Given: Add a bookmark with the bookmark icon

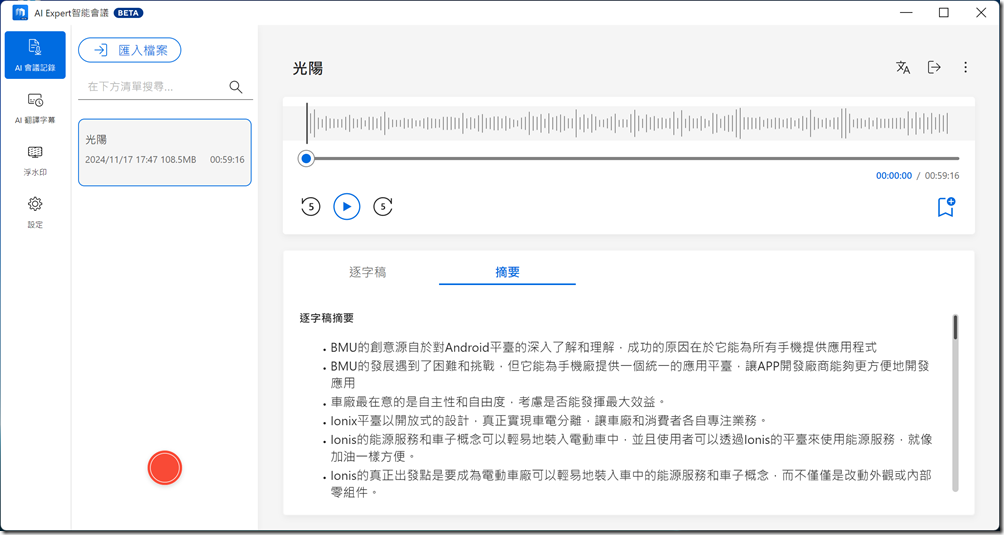Looking at the screenshot, I should pos(945,207).
